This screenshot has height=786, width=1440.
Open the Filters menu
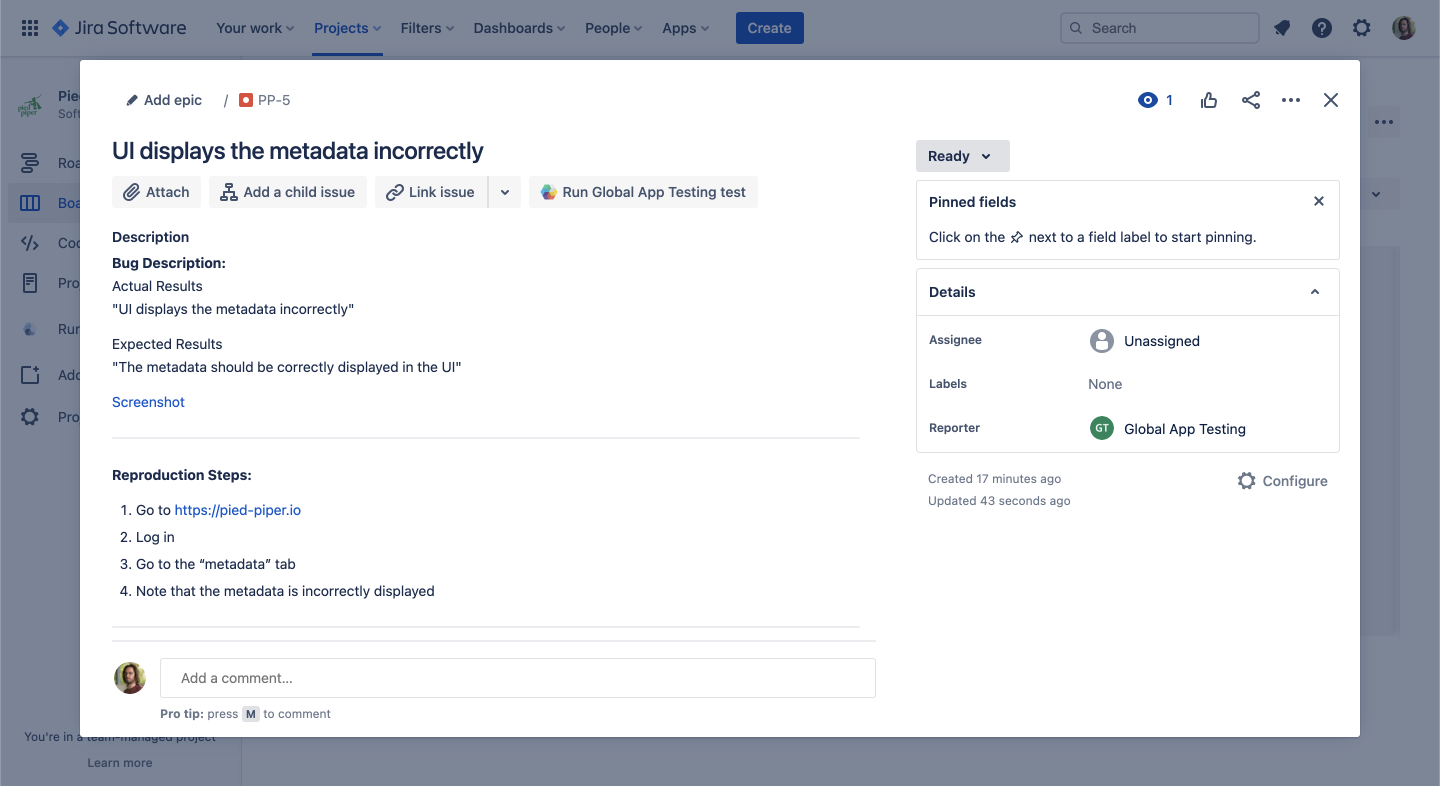point(427,28)
